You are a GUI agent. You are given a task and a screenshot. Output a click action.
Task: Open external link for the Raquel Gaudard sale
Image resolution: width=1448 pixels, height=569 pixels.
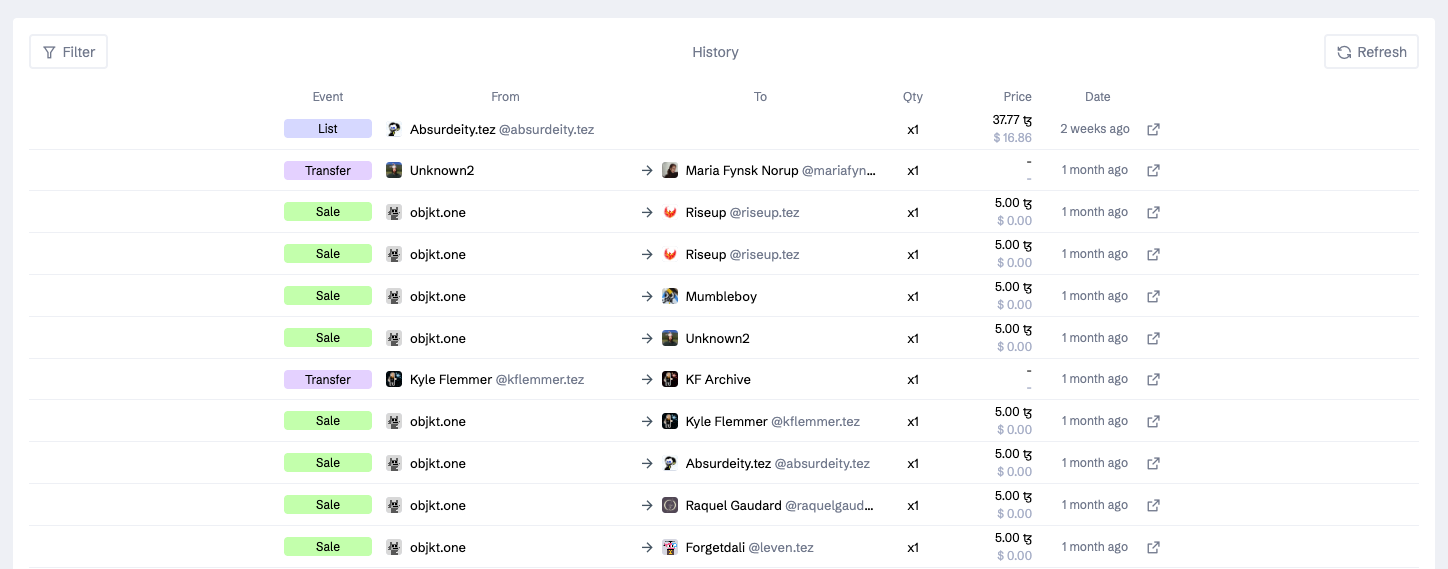click(1153, 505)
